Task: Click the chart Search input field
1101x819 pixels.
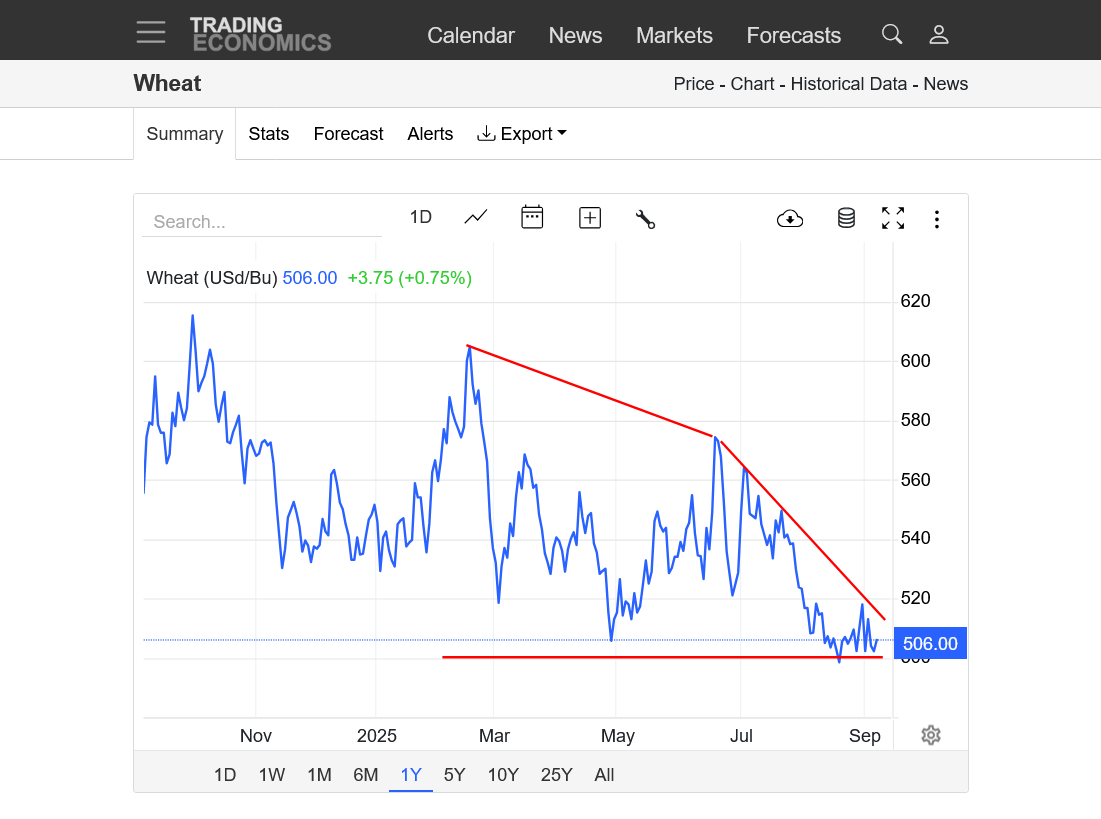Action: coord(262,222)
